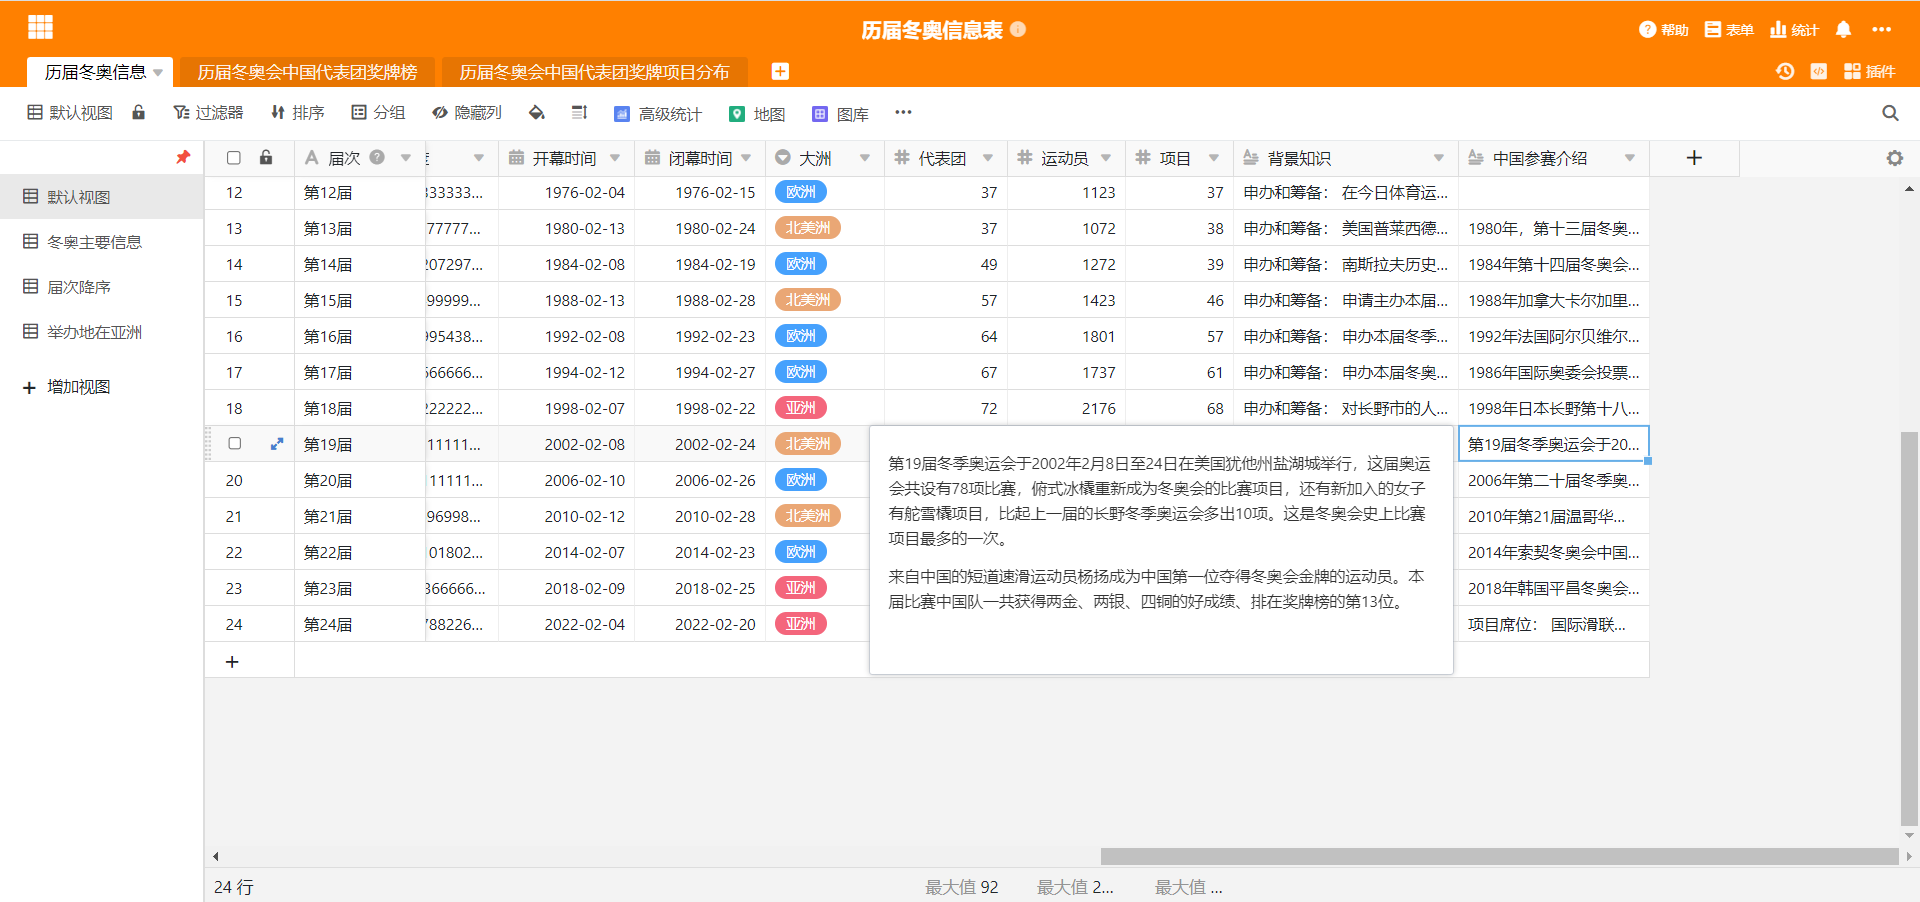Click 增加视图 to add a view
The width and height of the screenshot is (1920, 902).
pos(67,387)
